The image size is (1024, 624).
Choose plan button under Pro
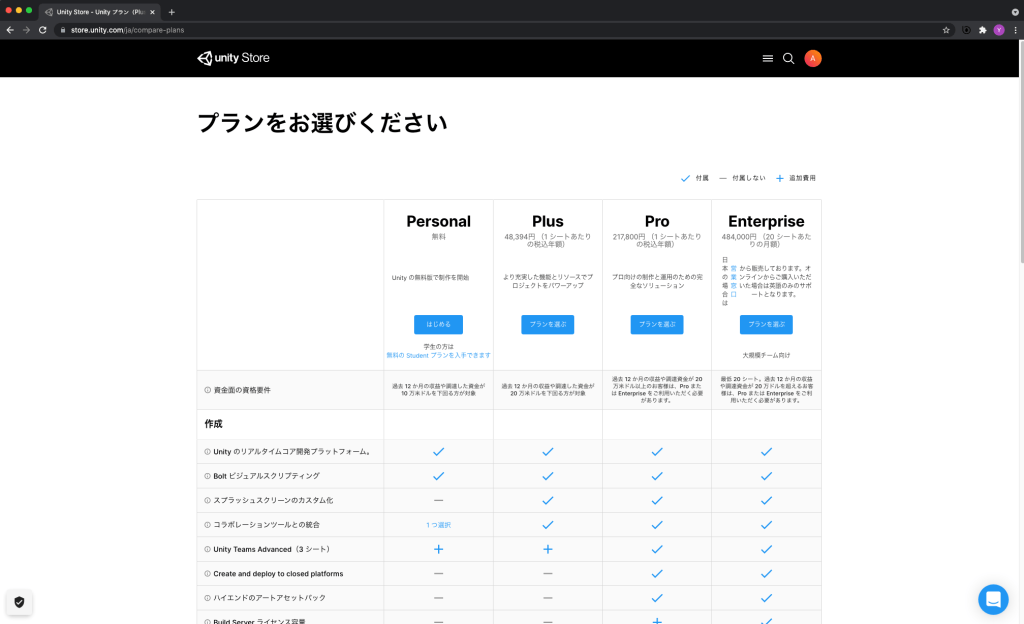(657, 324)
